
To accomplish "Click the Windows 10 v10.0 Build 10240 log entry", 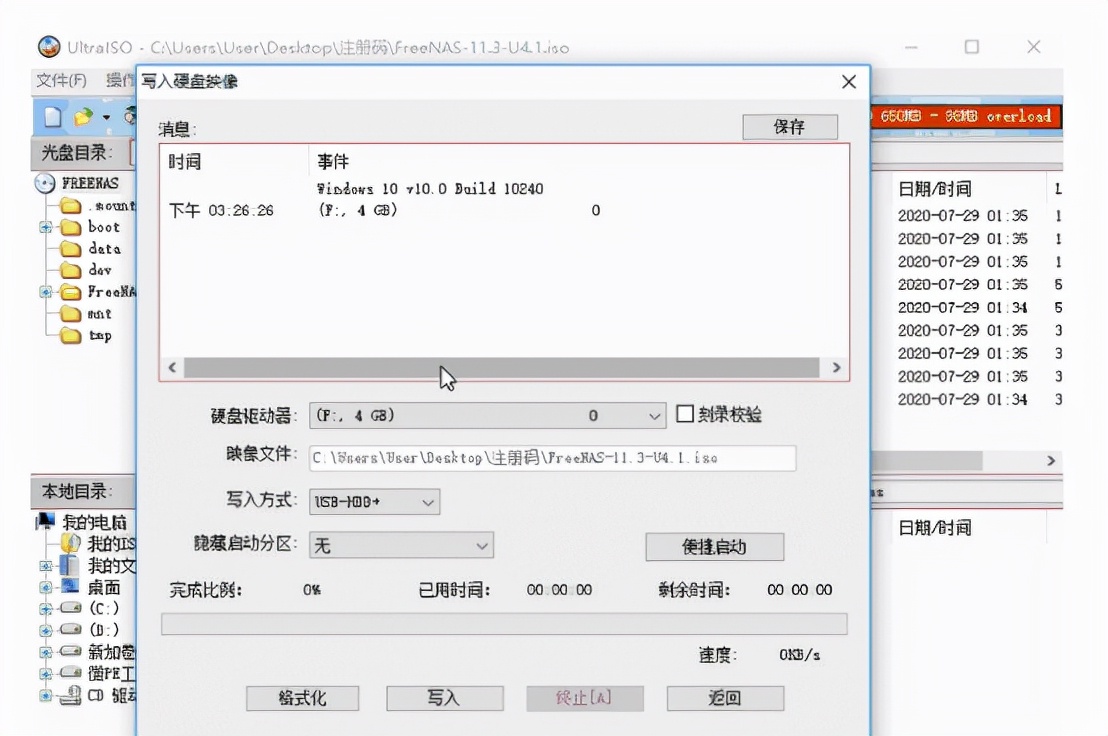I will click(x=430, y=189).
